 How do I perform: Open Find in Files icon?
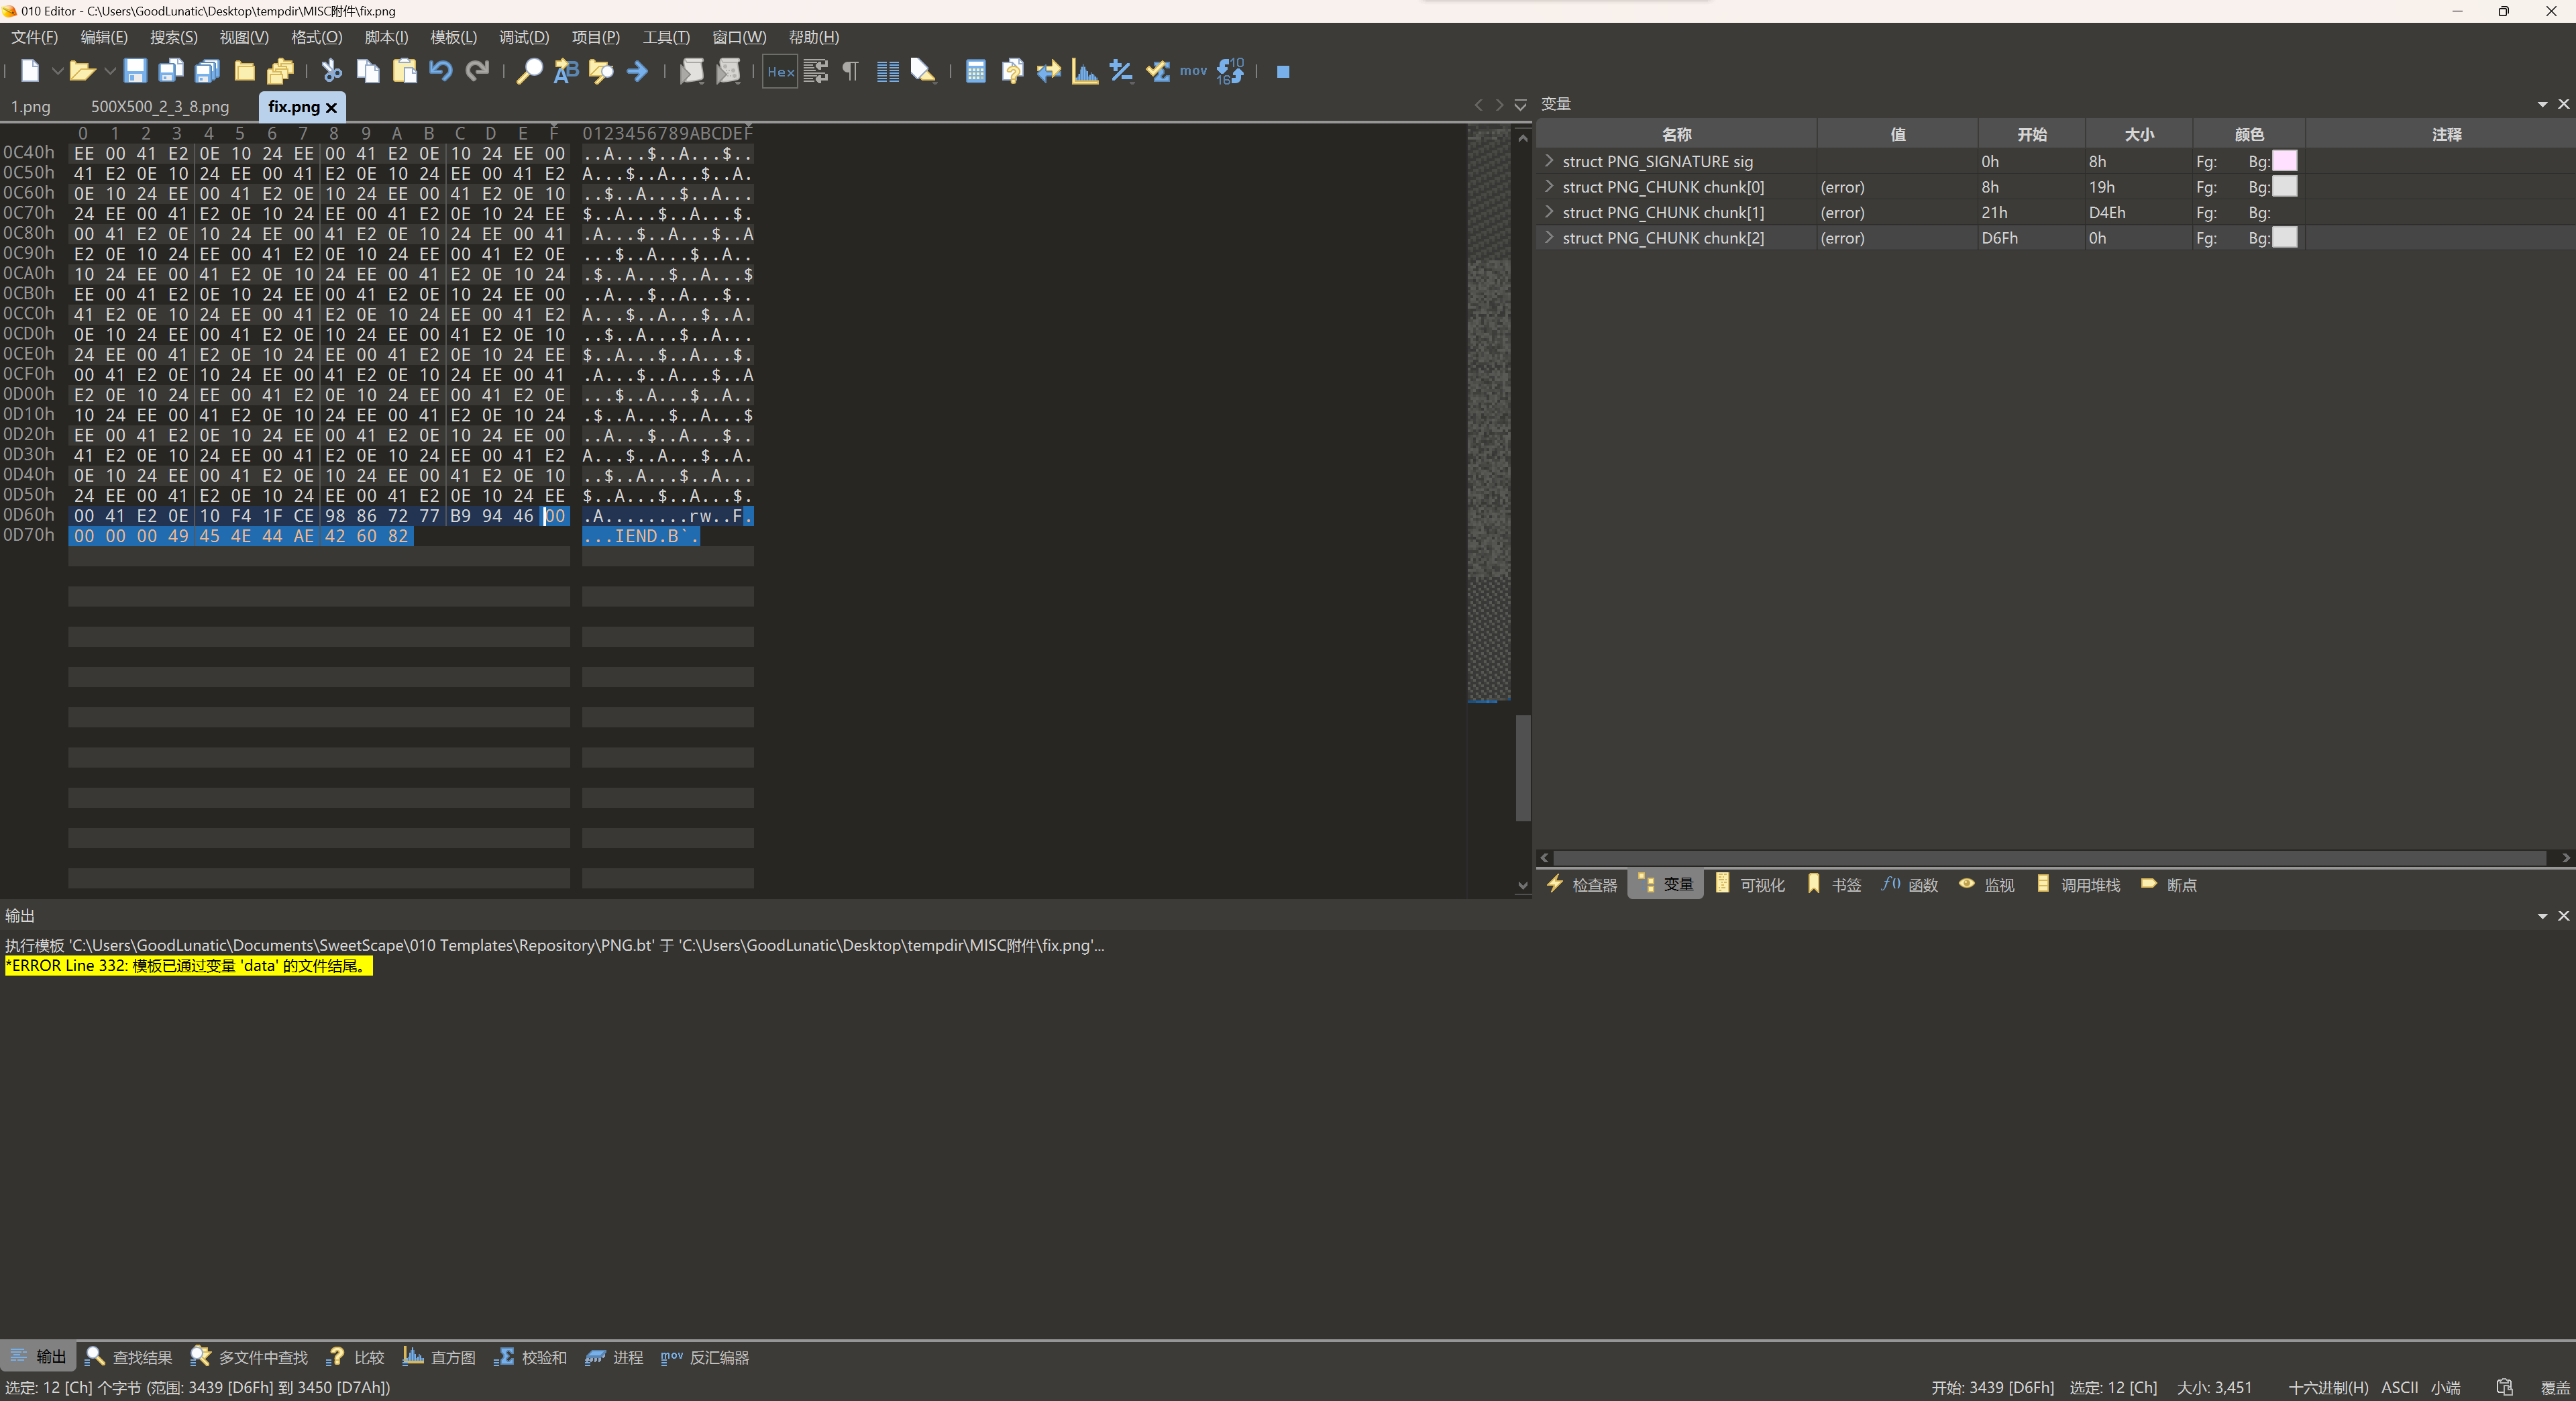[x=601, y=71]
